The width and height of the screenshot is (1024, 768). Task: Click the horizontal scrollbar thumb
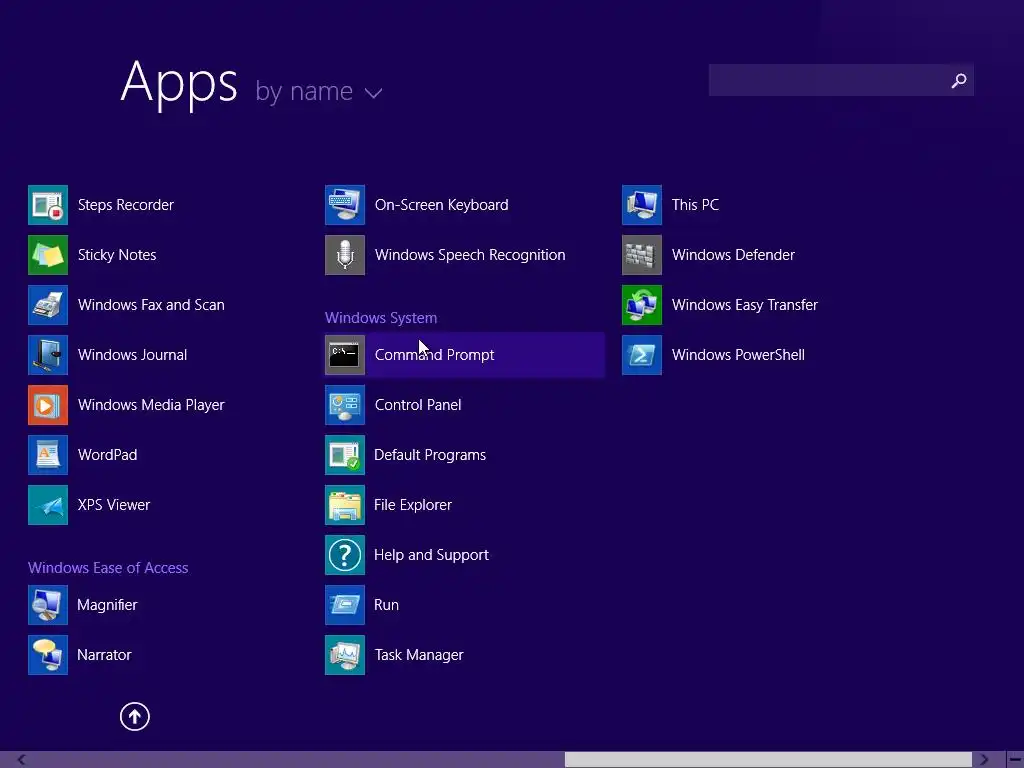[768, 760]
